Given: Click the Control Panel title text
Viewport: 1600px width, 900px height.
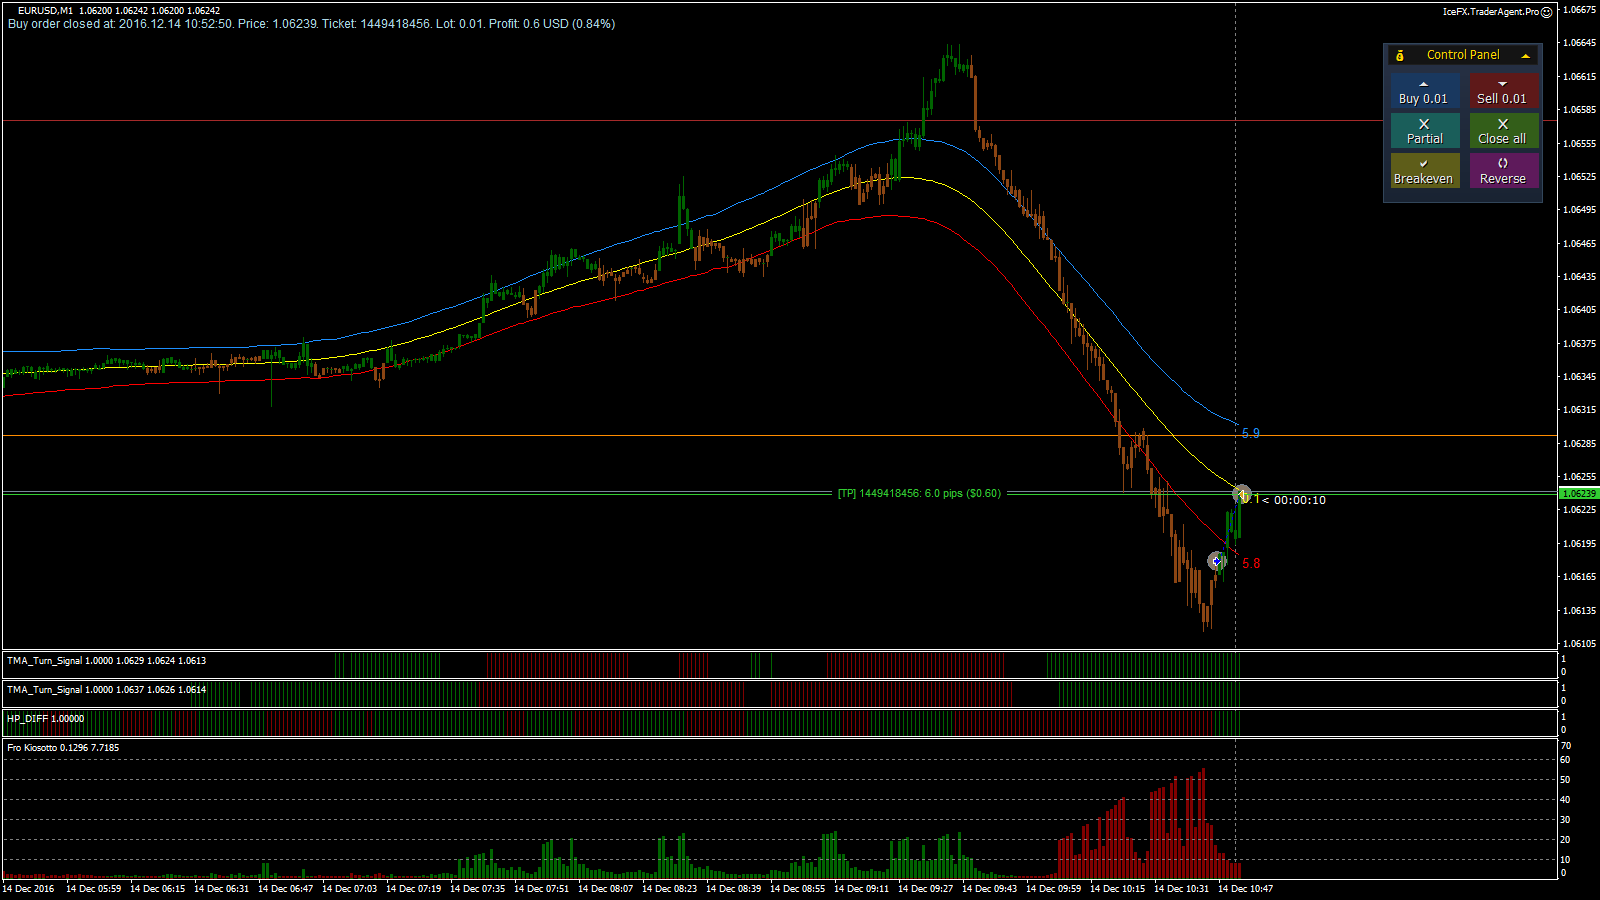Looking at the screenshot, I should click(1463, 55).
